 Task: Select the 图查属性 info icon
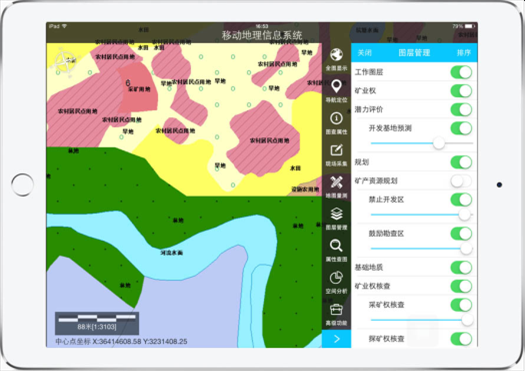336,118
